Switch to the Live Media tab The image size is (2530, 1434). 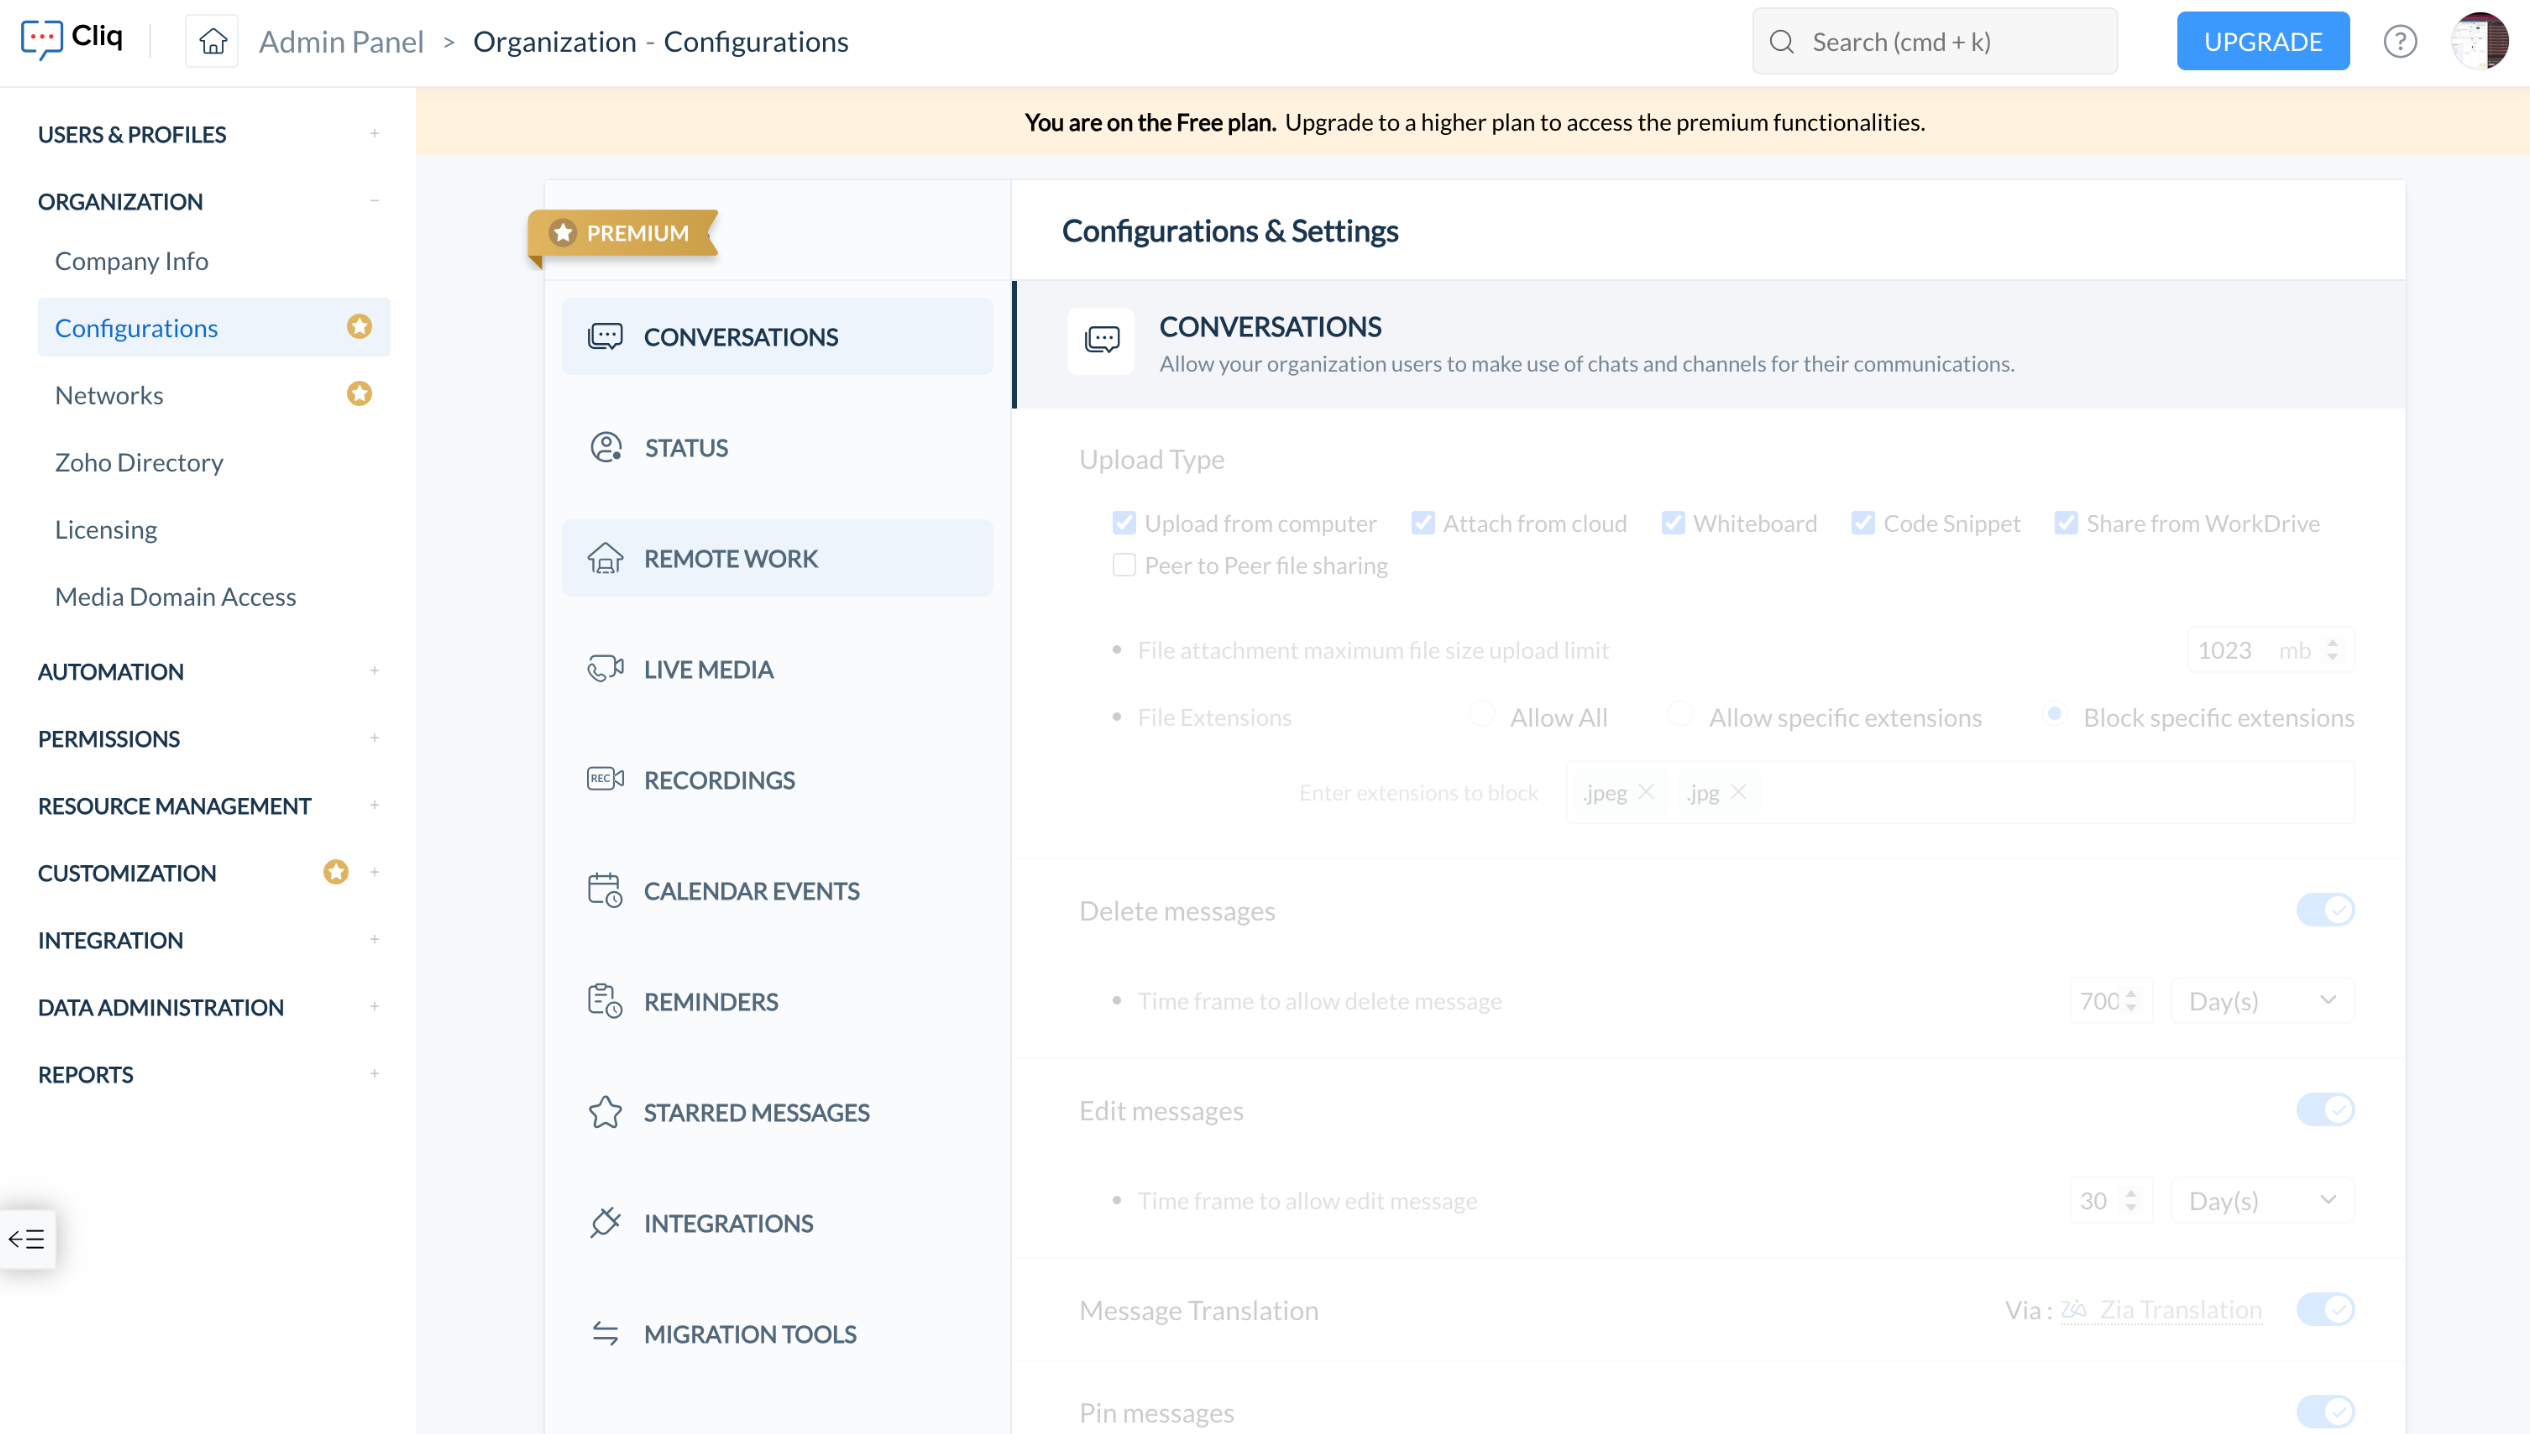(x=708, y=669)
